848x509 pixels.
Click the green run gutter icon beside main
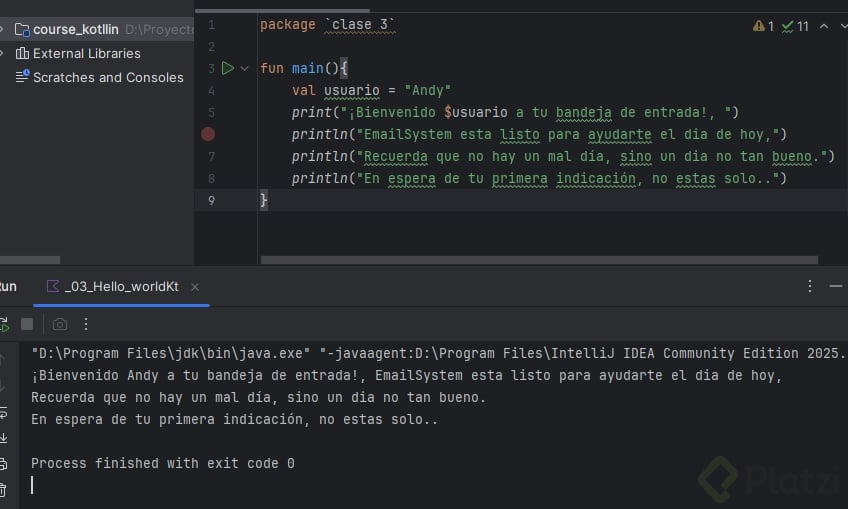tap(227, 68)
